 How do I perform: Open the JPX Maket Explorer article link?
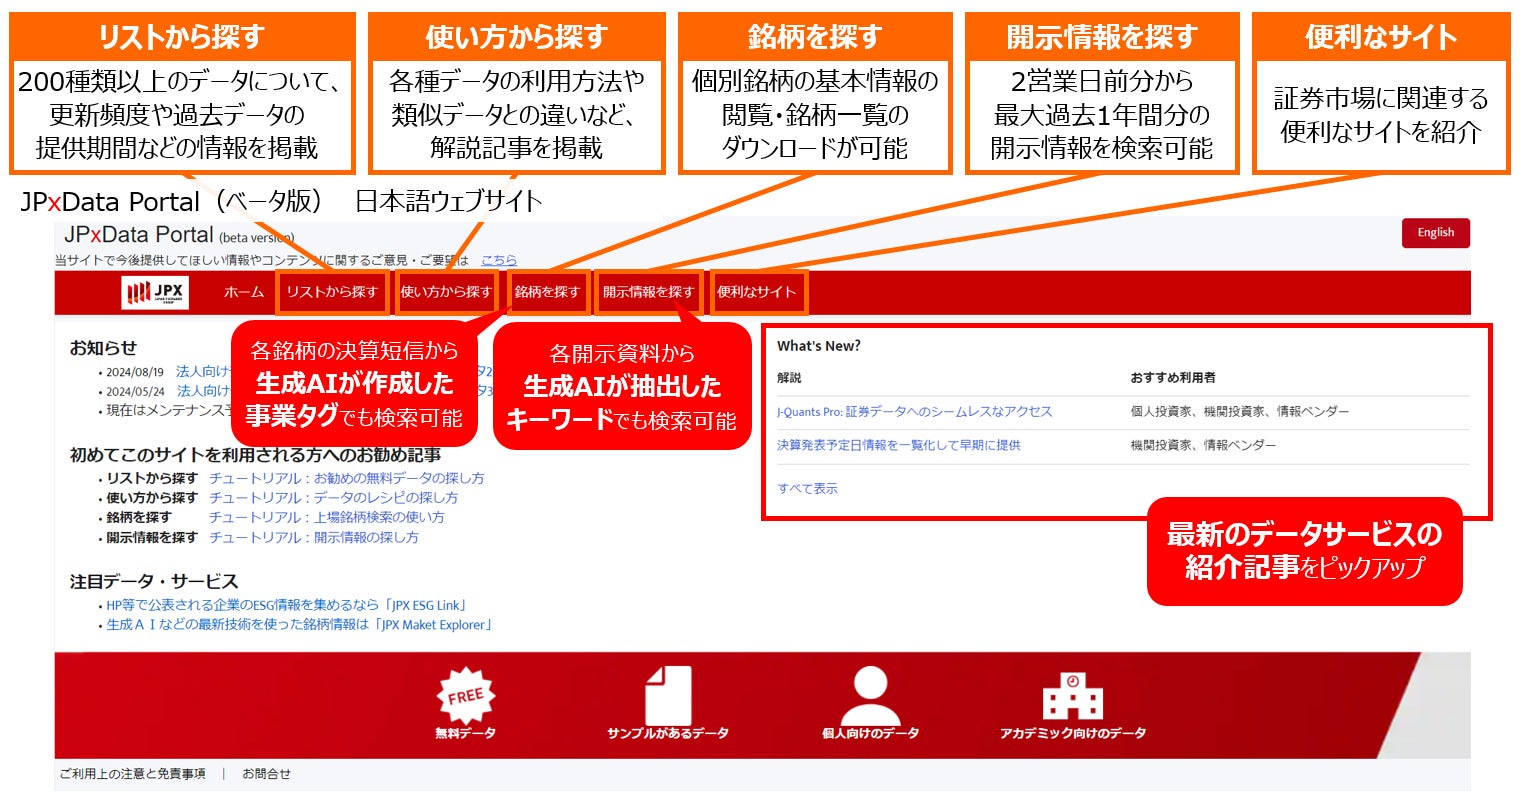pos(299,625)
